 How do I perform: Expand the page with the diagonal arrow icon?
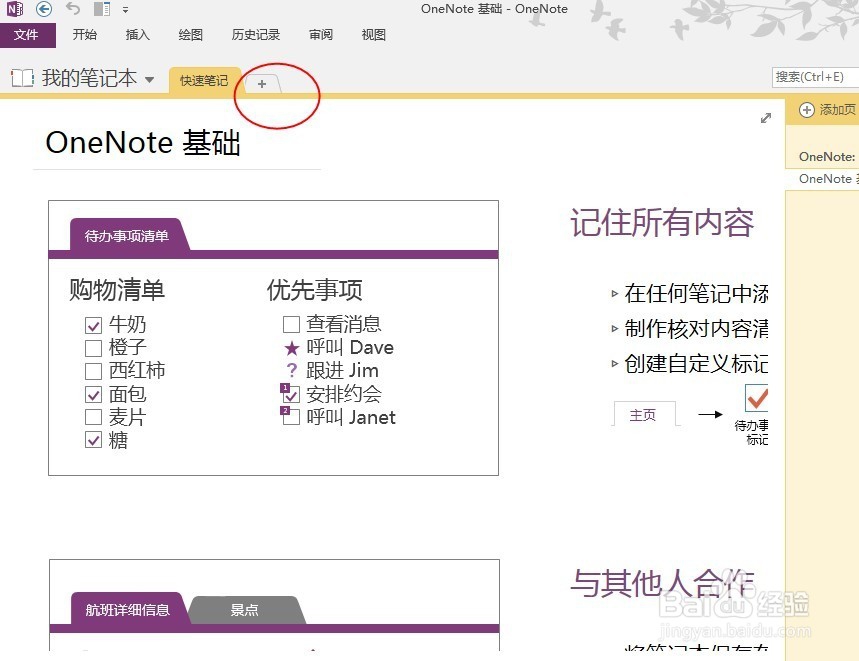coord(765,117)
